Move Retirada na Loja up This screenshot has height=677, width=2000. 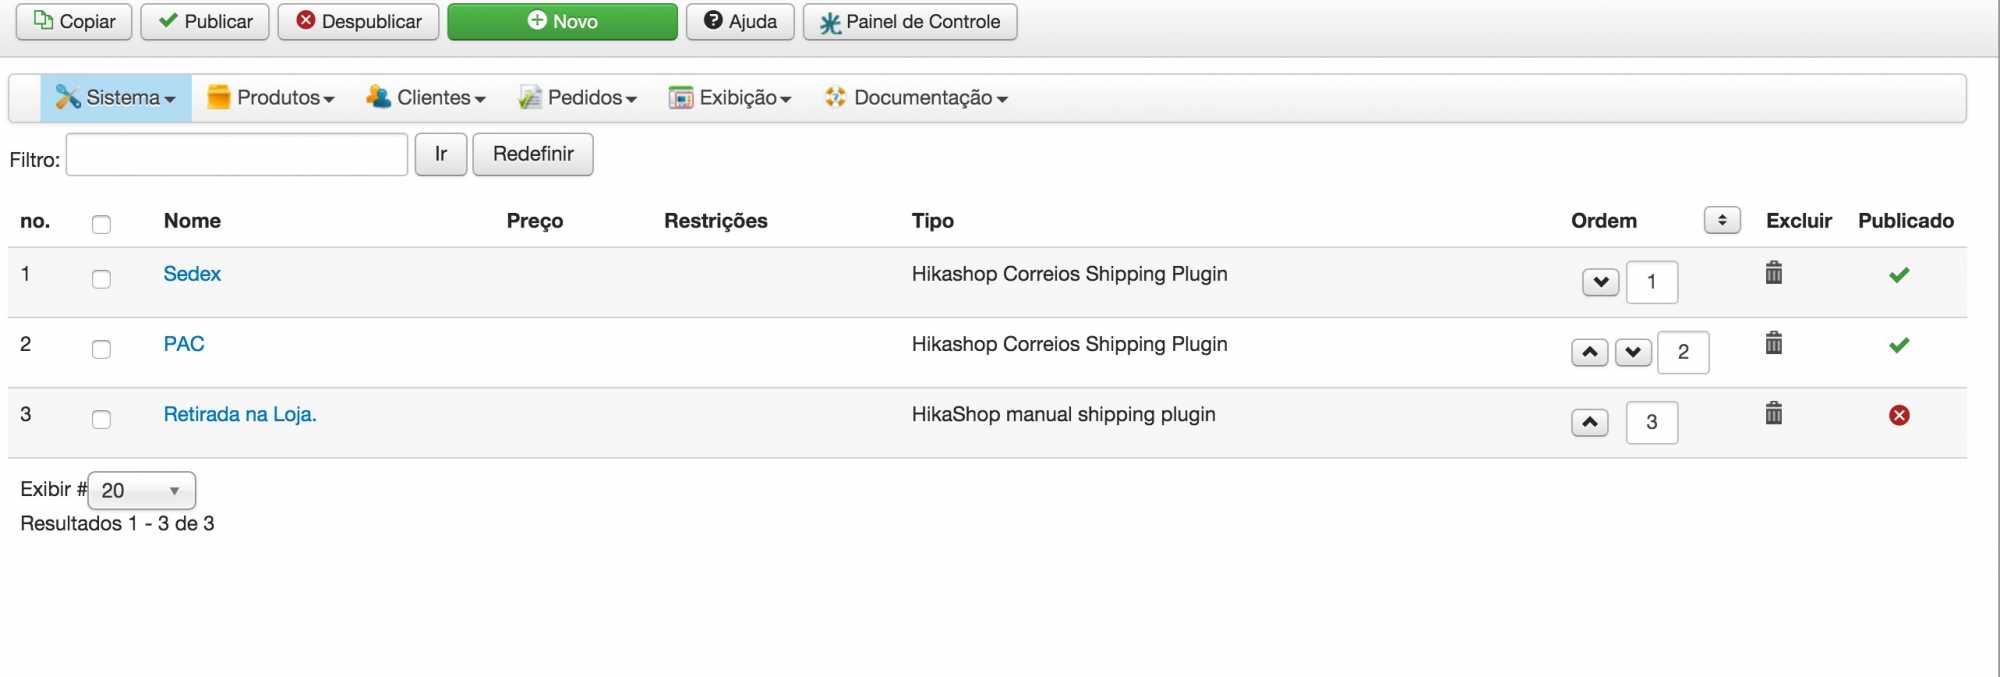1589,422
